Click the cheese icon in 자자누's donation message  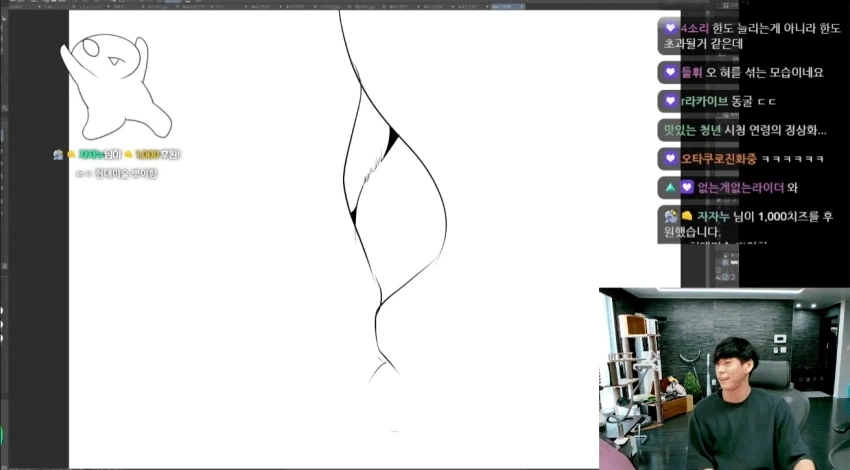click(687, 216)
